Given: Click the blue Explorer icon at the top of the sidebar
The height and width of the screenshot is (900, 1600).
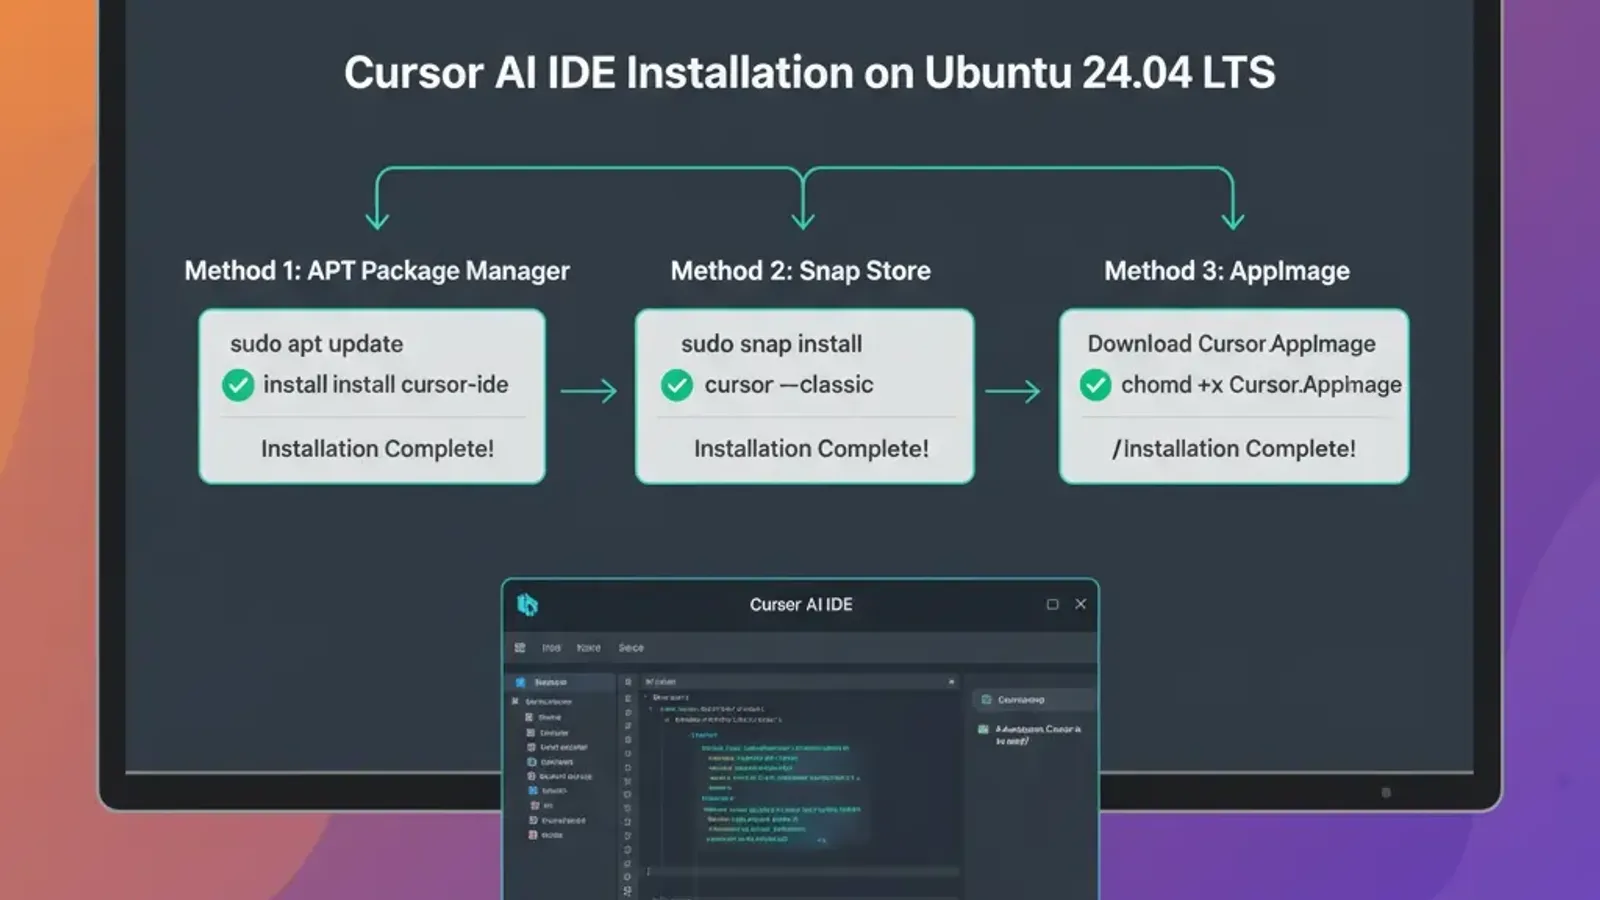Looking at the screenshot, I should [520, 682].
